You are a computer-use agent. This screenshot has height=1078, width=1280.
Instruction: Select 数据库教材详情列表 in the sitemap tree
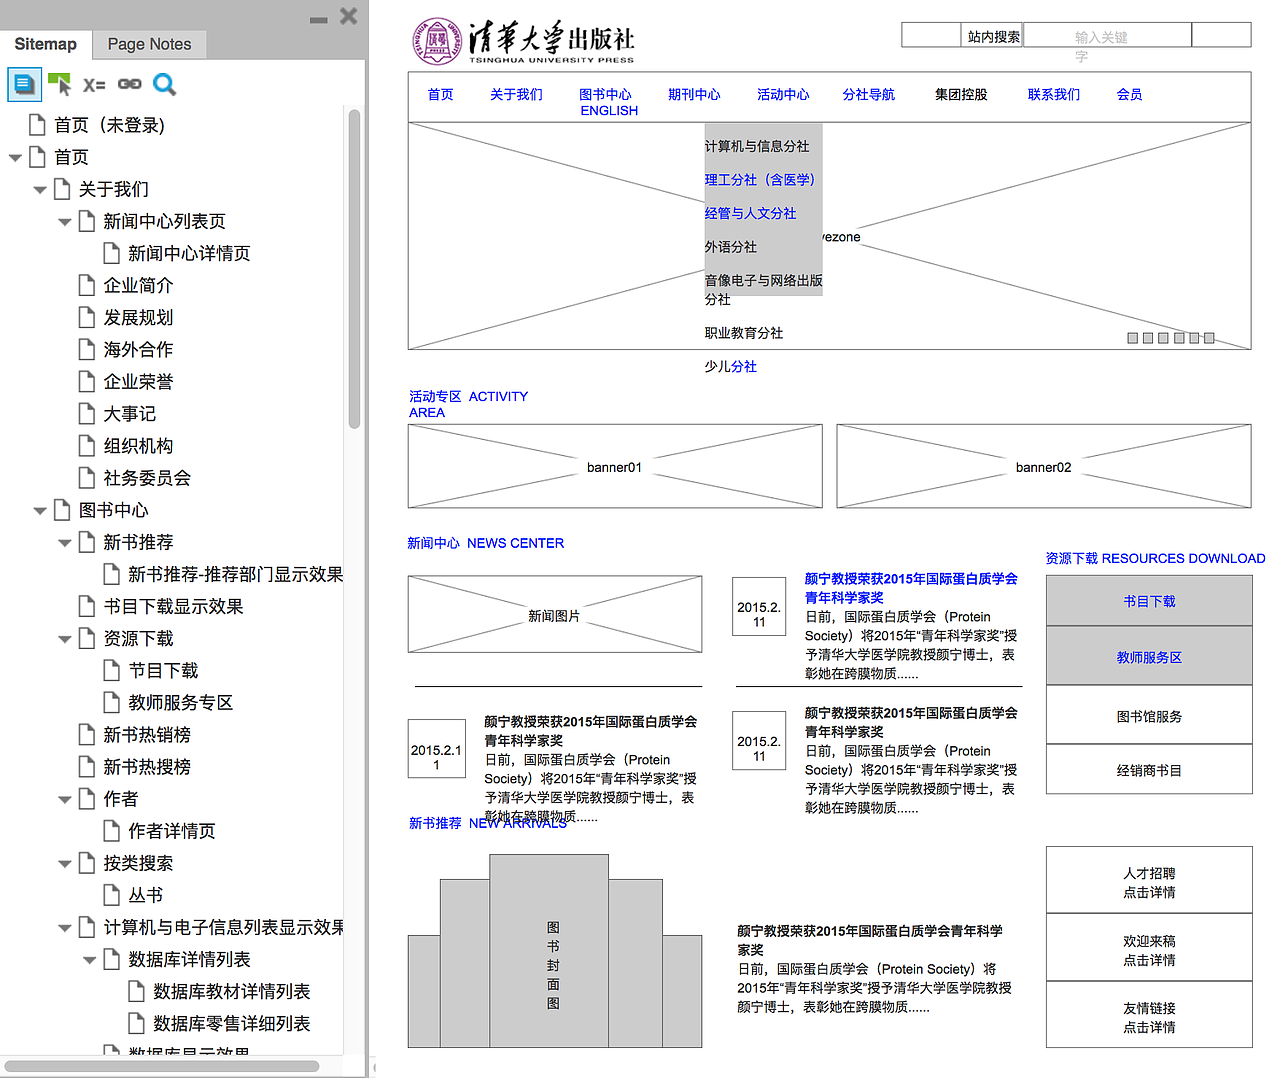tap(231, 992)
